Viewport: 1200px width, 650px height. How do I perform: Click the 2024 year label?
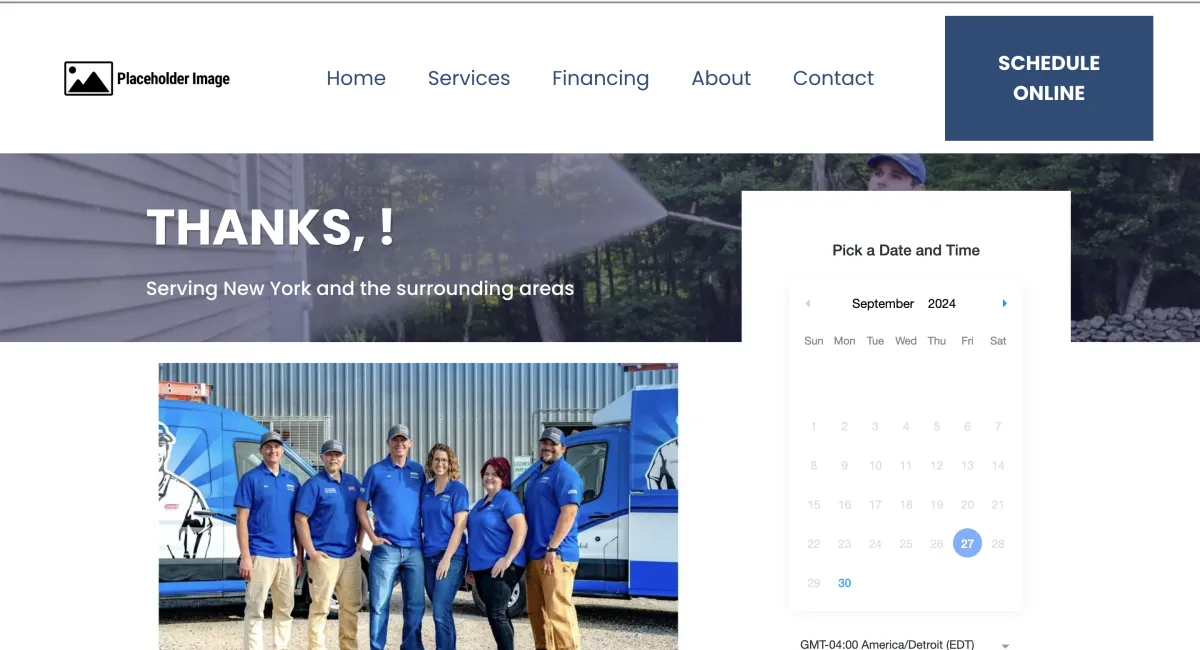click(942, 303)
